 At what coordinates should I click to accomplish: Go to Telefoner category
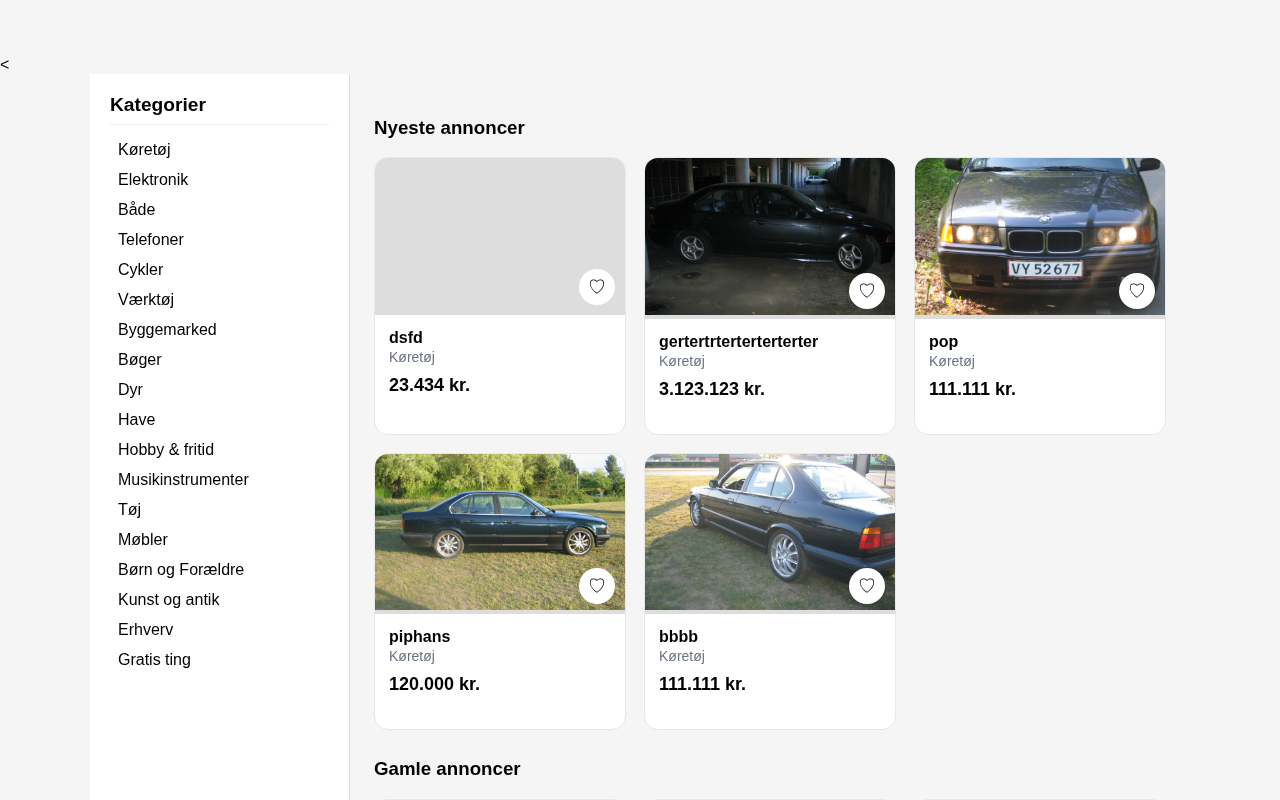click(x=151, y=240)
